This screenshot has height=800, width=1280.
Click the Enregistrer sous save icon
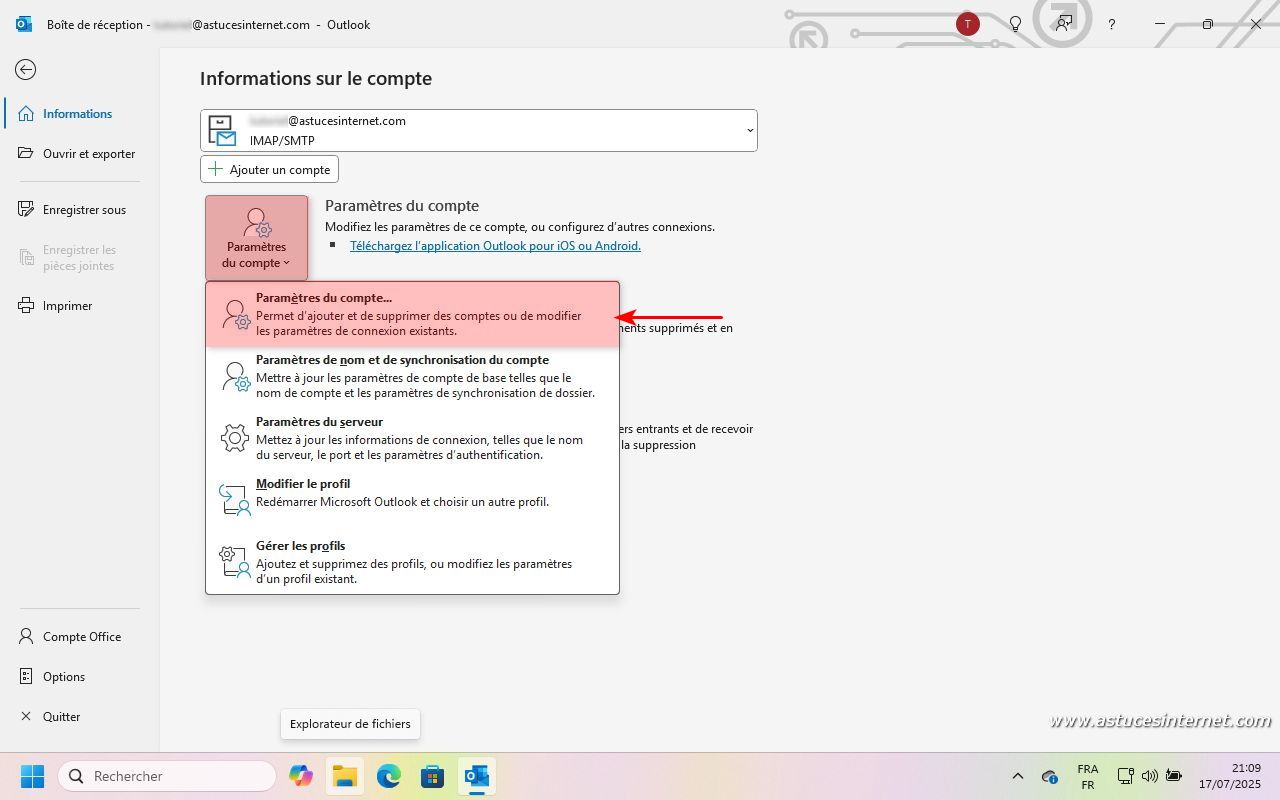pyautogui.click(x=26, y=209)
